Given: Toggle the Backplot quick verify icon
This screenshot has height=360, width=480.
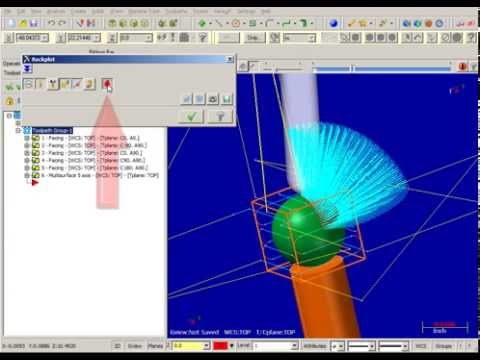Looking at the screenshot, I should (x=77, y=84).
